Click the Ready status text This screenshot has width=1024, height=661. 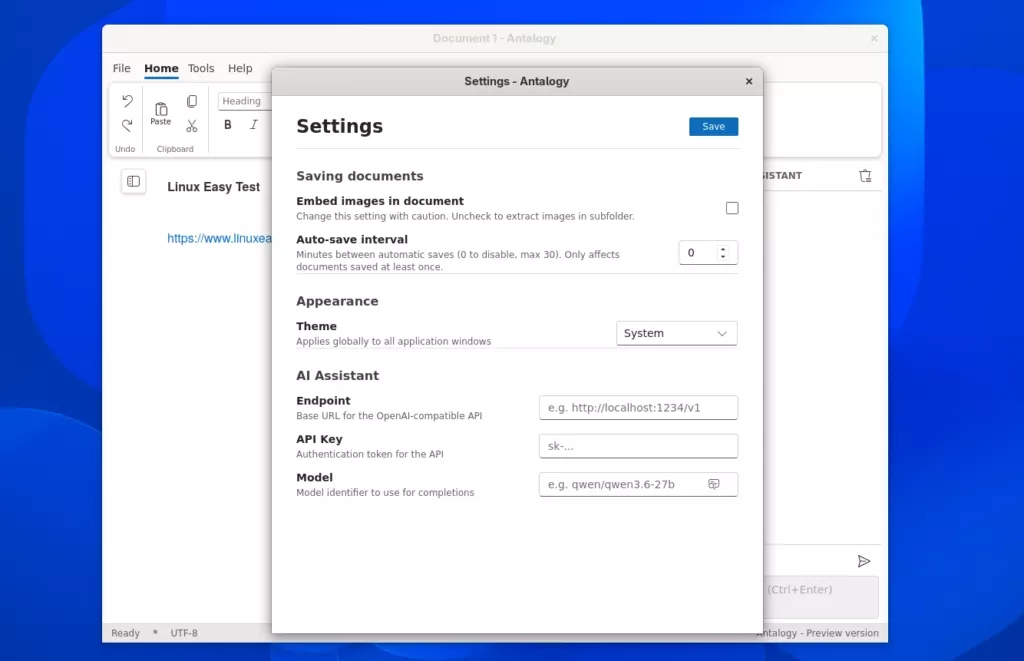[x=125, y=633]
